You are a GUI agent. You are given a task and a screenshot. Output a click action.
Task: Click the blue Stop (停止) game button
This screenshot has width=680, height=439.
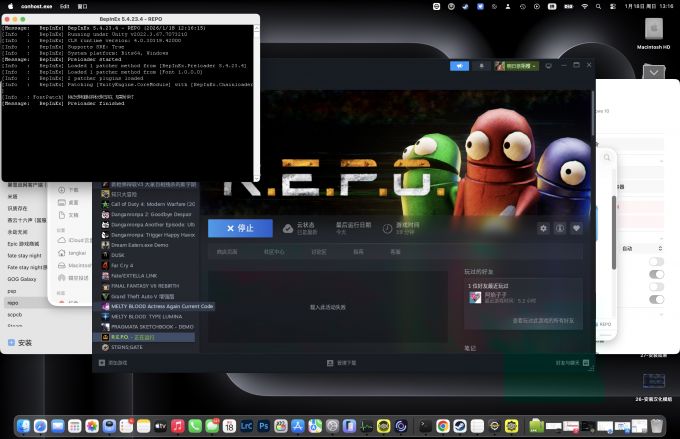coord(239,228)
